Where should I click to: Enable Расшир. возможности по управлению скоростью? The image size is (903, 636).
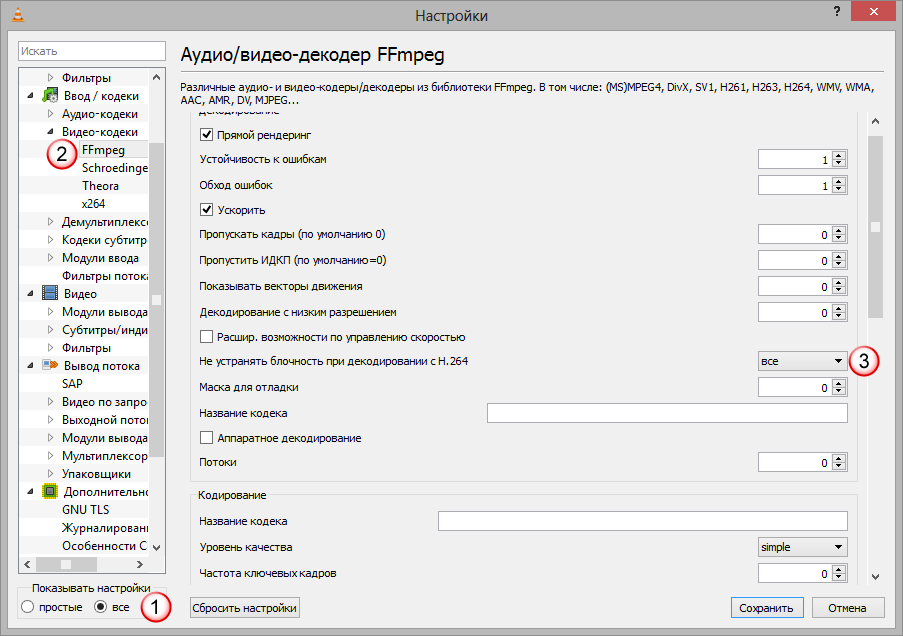(206, 336)
